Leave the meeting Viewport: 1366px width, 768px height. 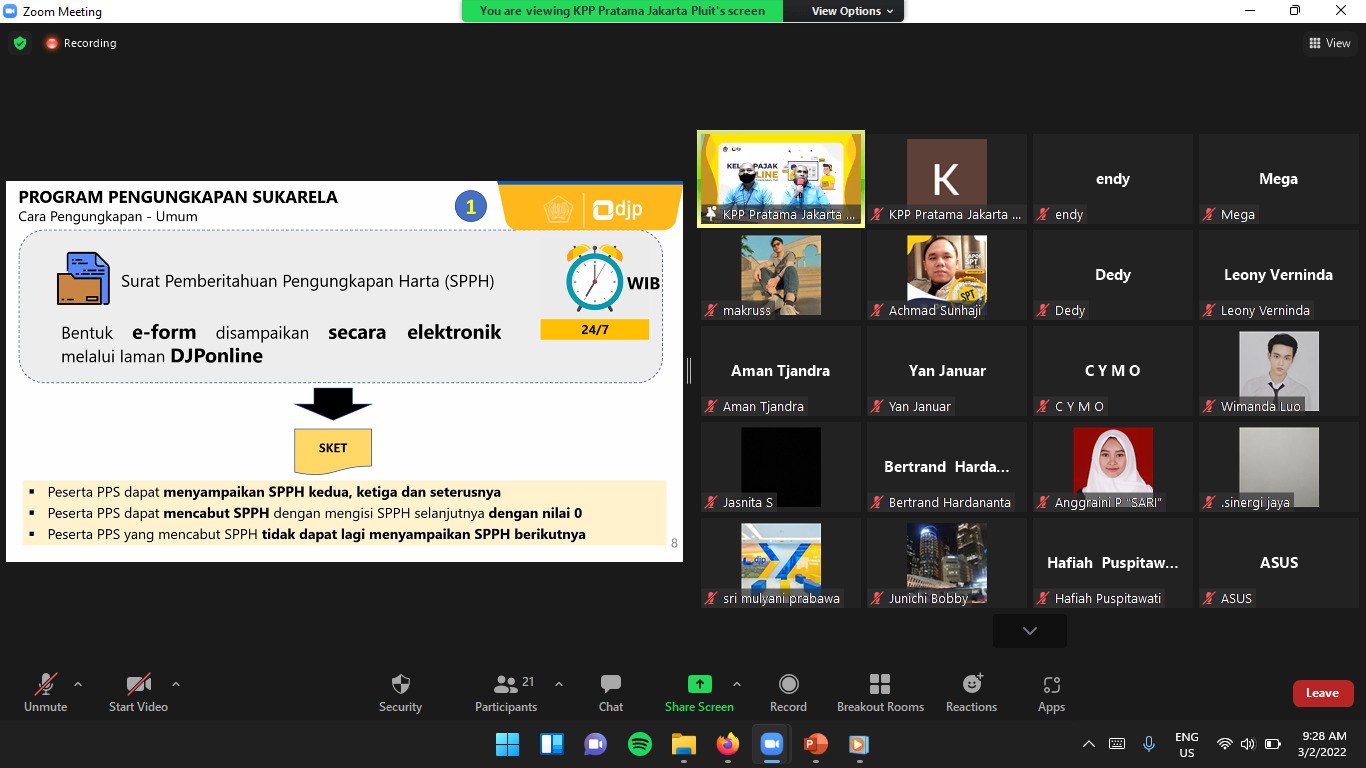[1322, 693]
